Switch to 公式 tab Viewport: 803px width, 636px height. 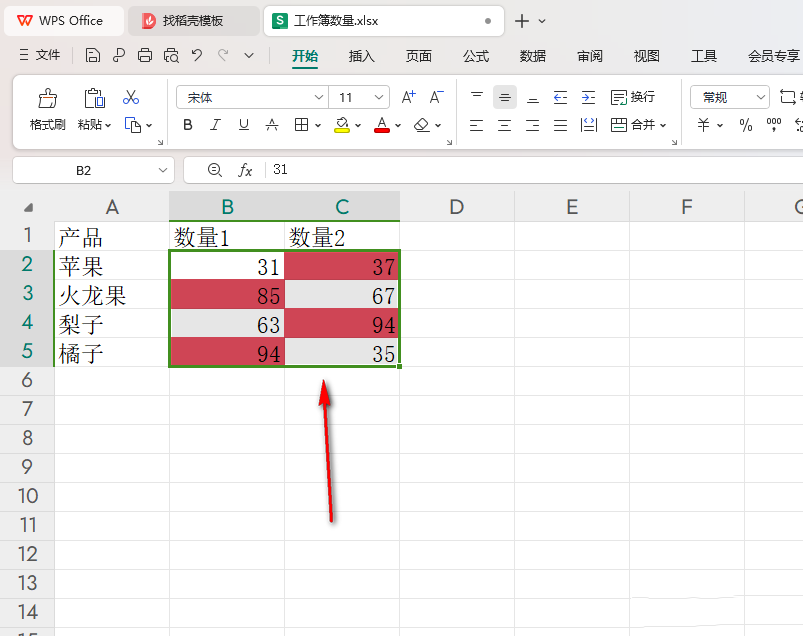tap(476, 56)
